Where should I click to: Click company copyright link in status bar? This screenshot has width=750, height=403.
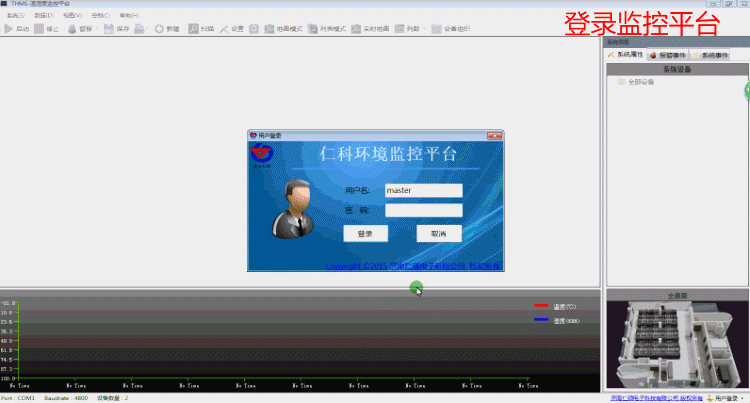point(656,398)
